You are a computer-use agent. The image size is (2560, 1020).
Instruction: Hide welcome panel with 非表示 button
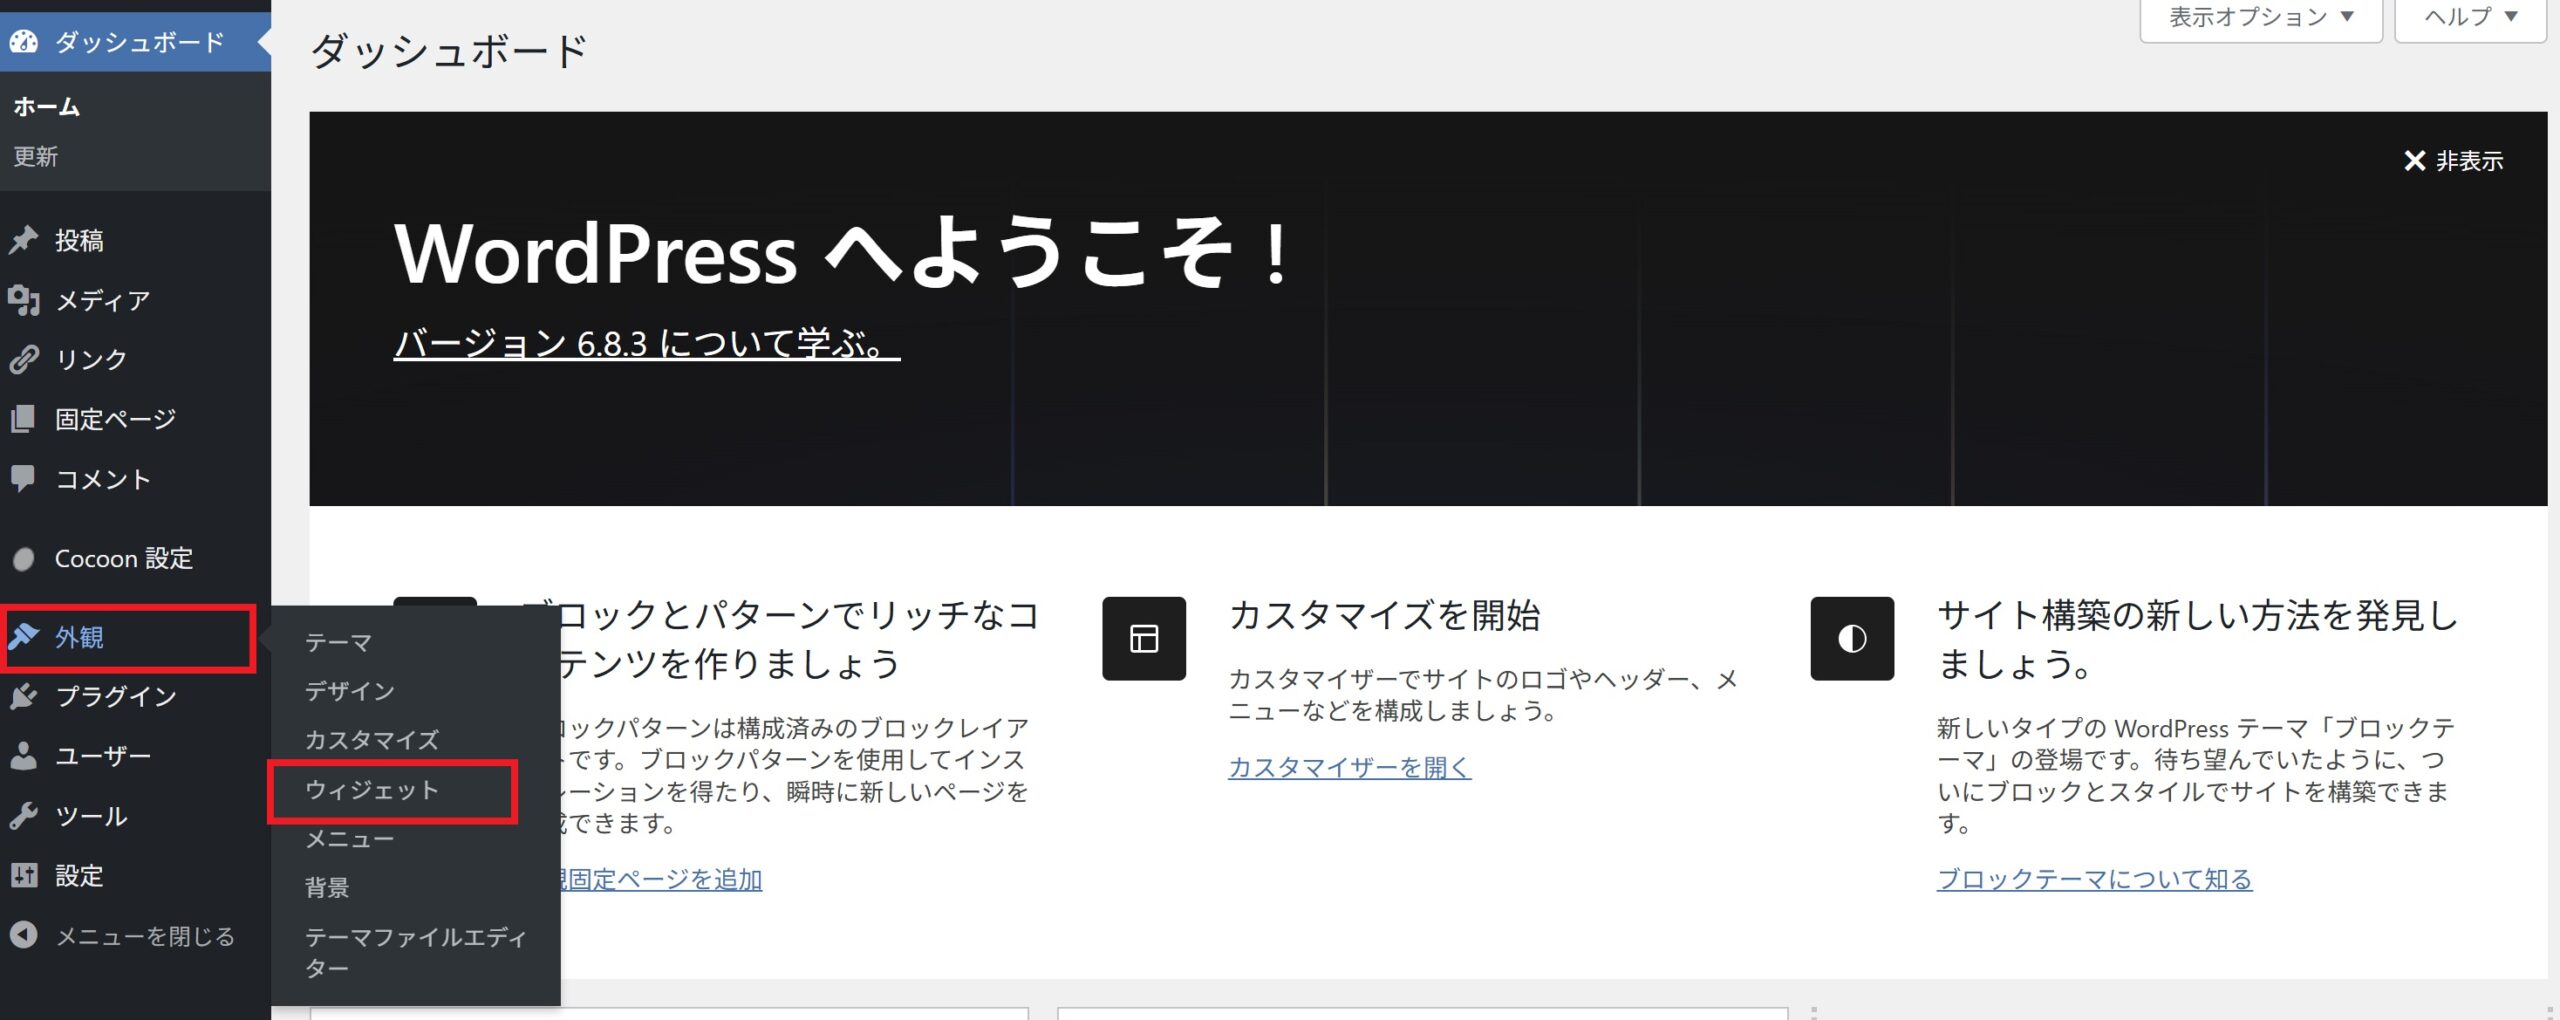click(x=2453, y=161)
